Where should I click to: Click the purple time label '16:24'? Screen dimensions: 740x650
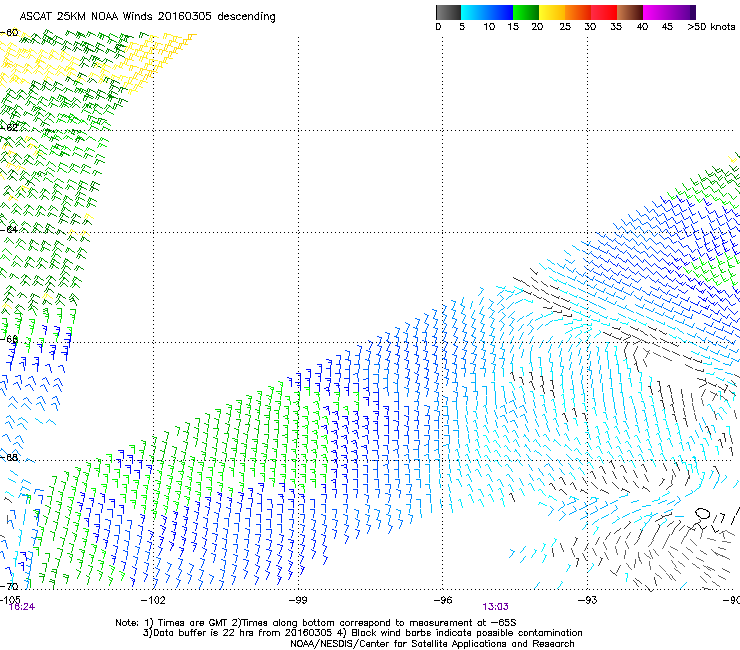pyautogui.click(x=22, y=607)
